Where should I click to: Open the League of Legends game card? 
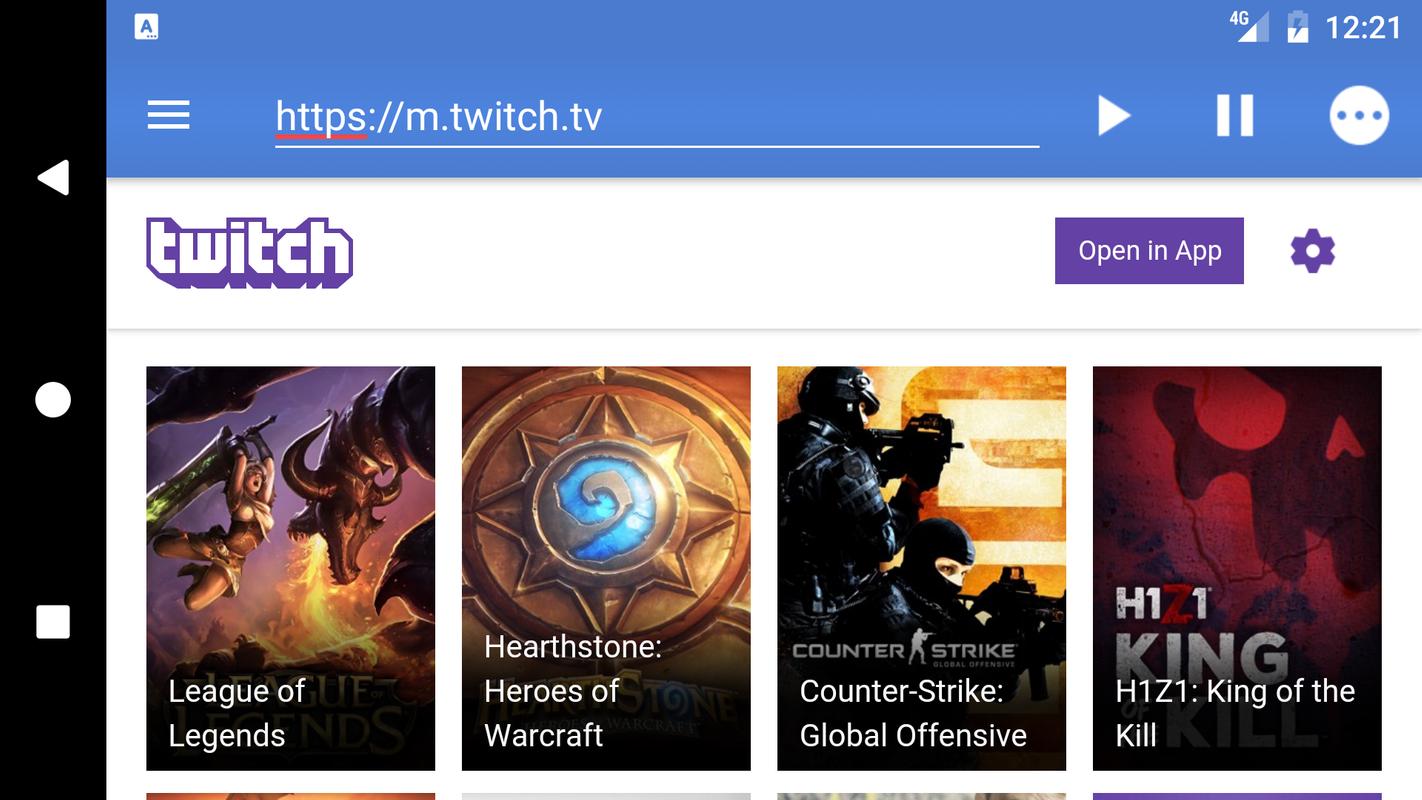tap(291, 568)
